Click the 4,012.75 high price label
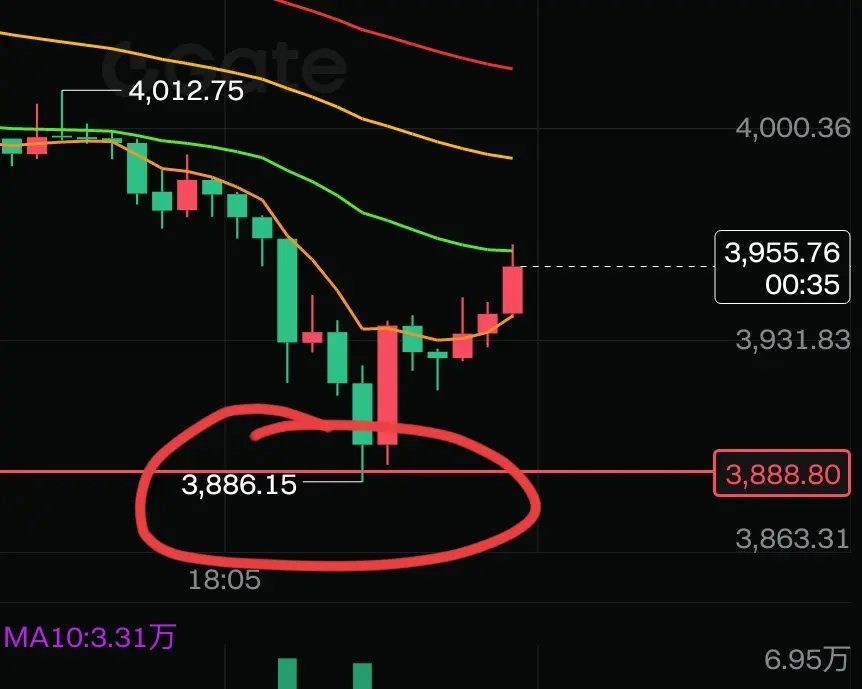Viewport: 862px width, 689px height. (x=186, y=91)
